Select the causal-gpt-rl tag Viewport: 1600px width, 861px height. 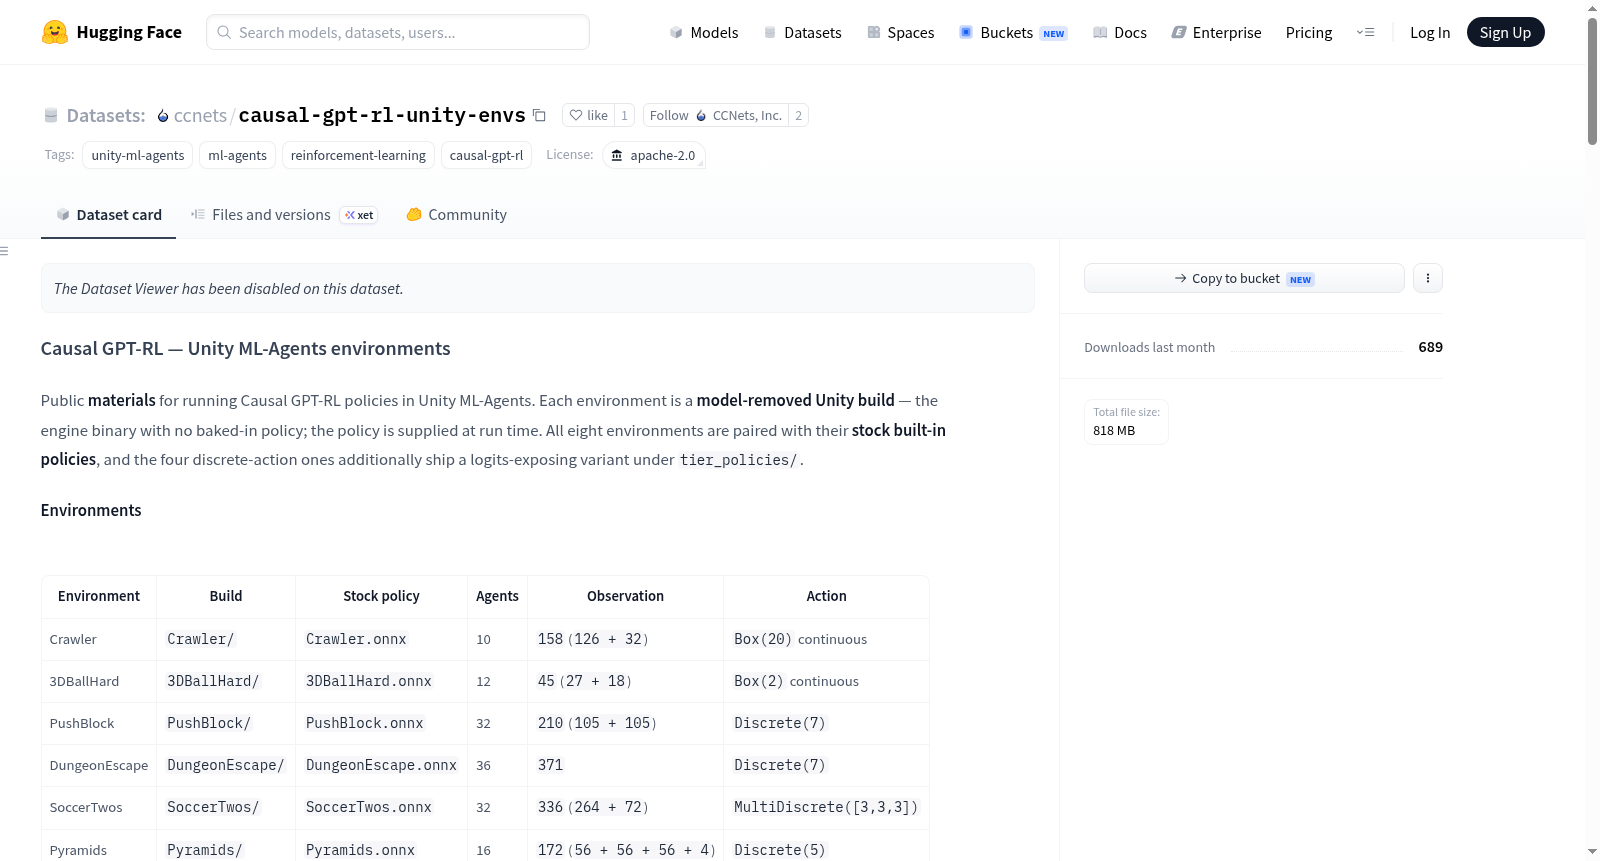point(486,155)
